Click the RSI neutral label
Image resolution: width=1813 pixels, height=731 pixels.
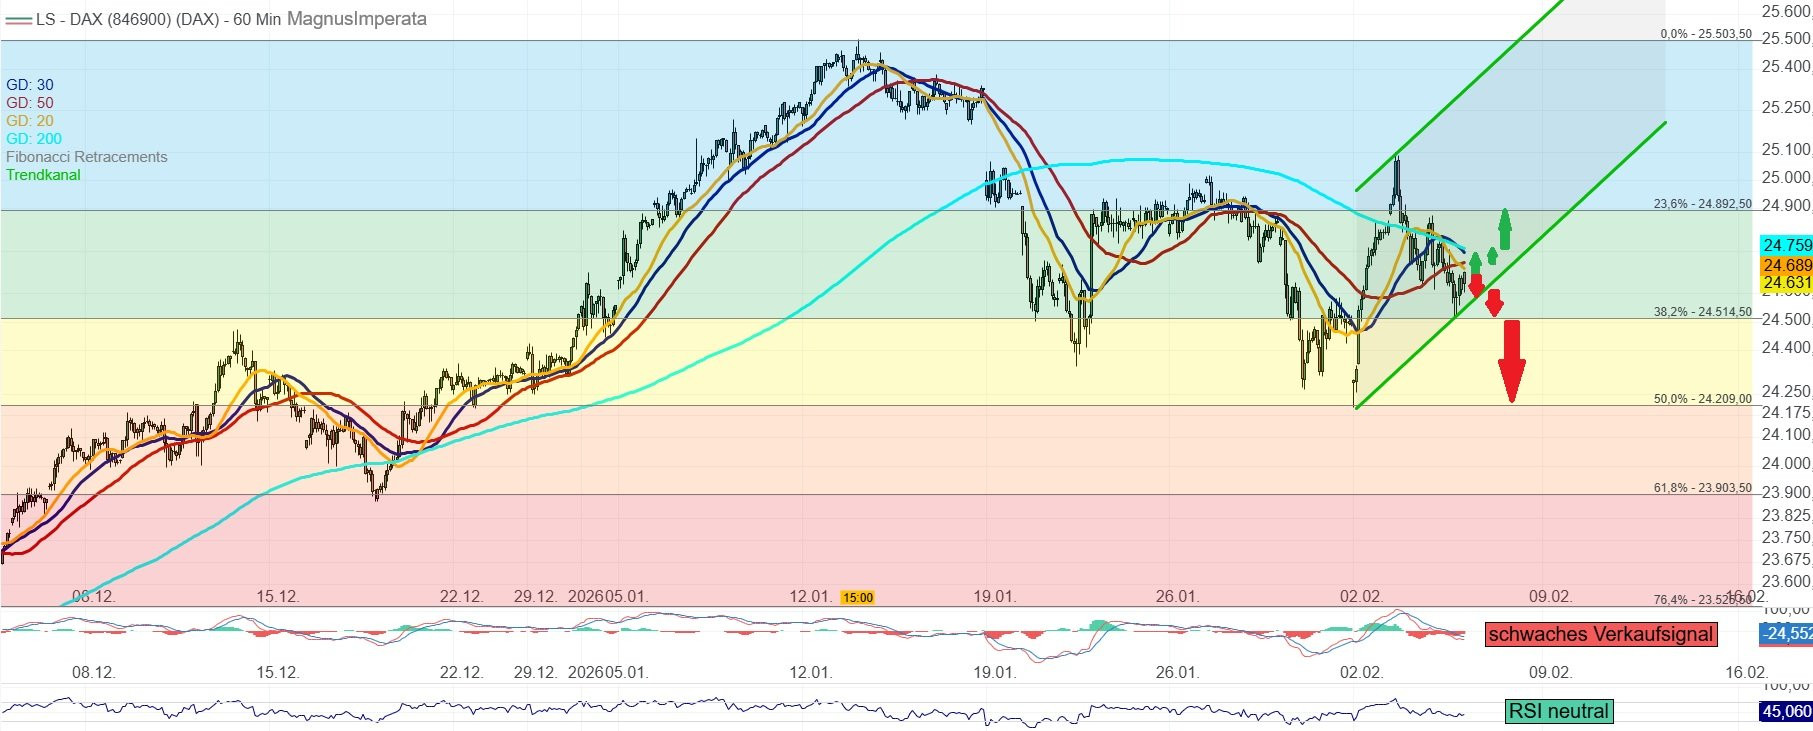(1558, 711)
